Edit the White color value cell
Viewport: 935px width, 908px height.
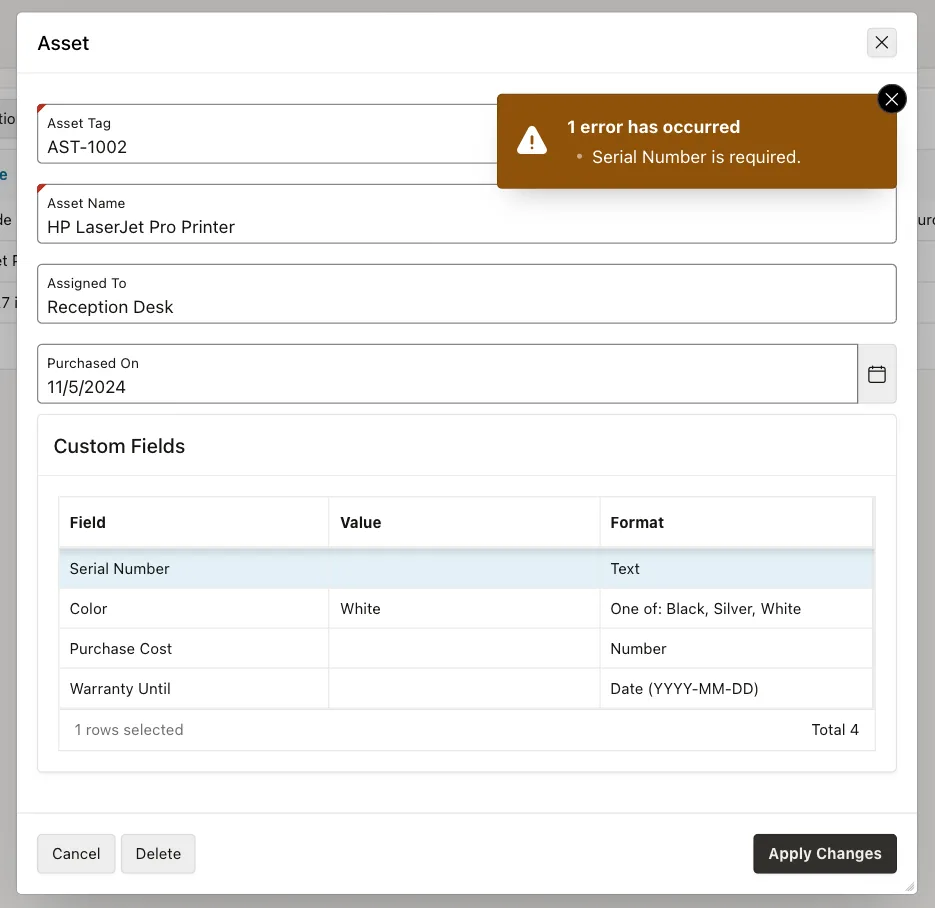(464, 609)
